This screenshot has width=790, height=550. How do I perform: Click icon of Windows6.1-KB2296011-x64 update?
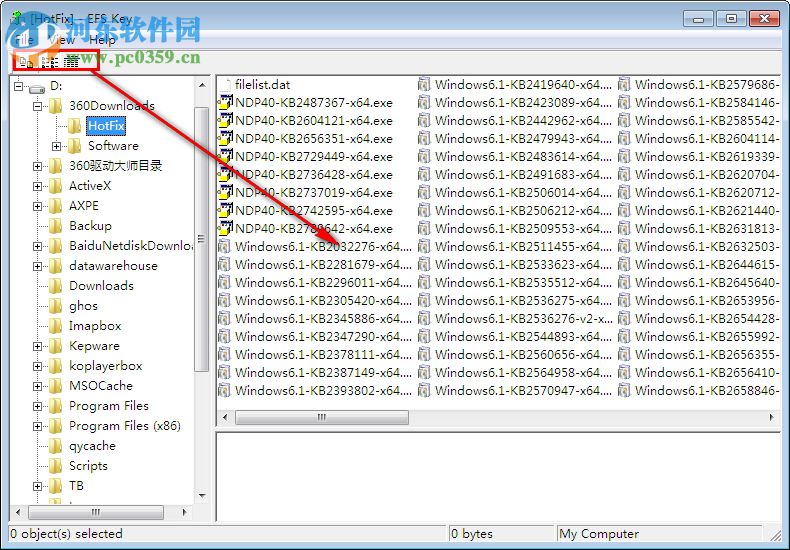pos(225,283)
